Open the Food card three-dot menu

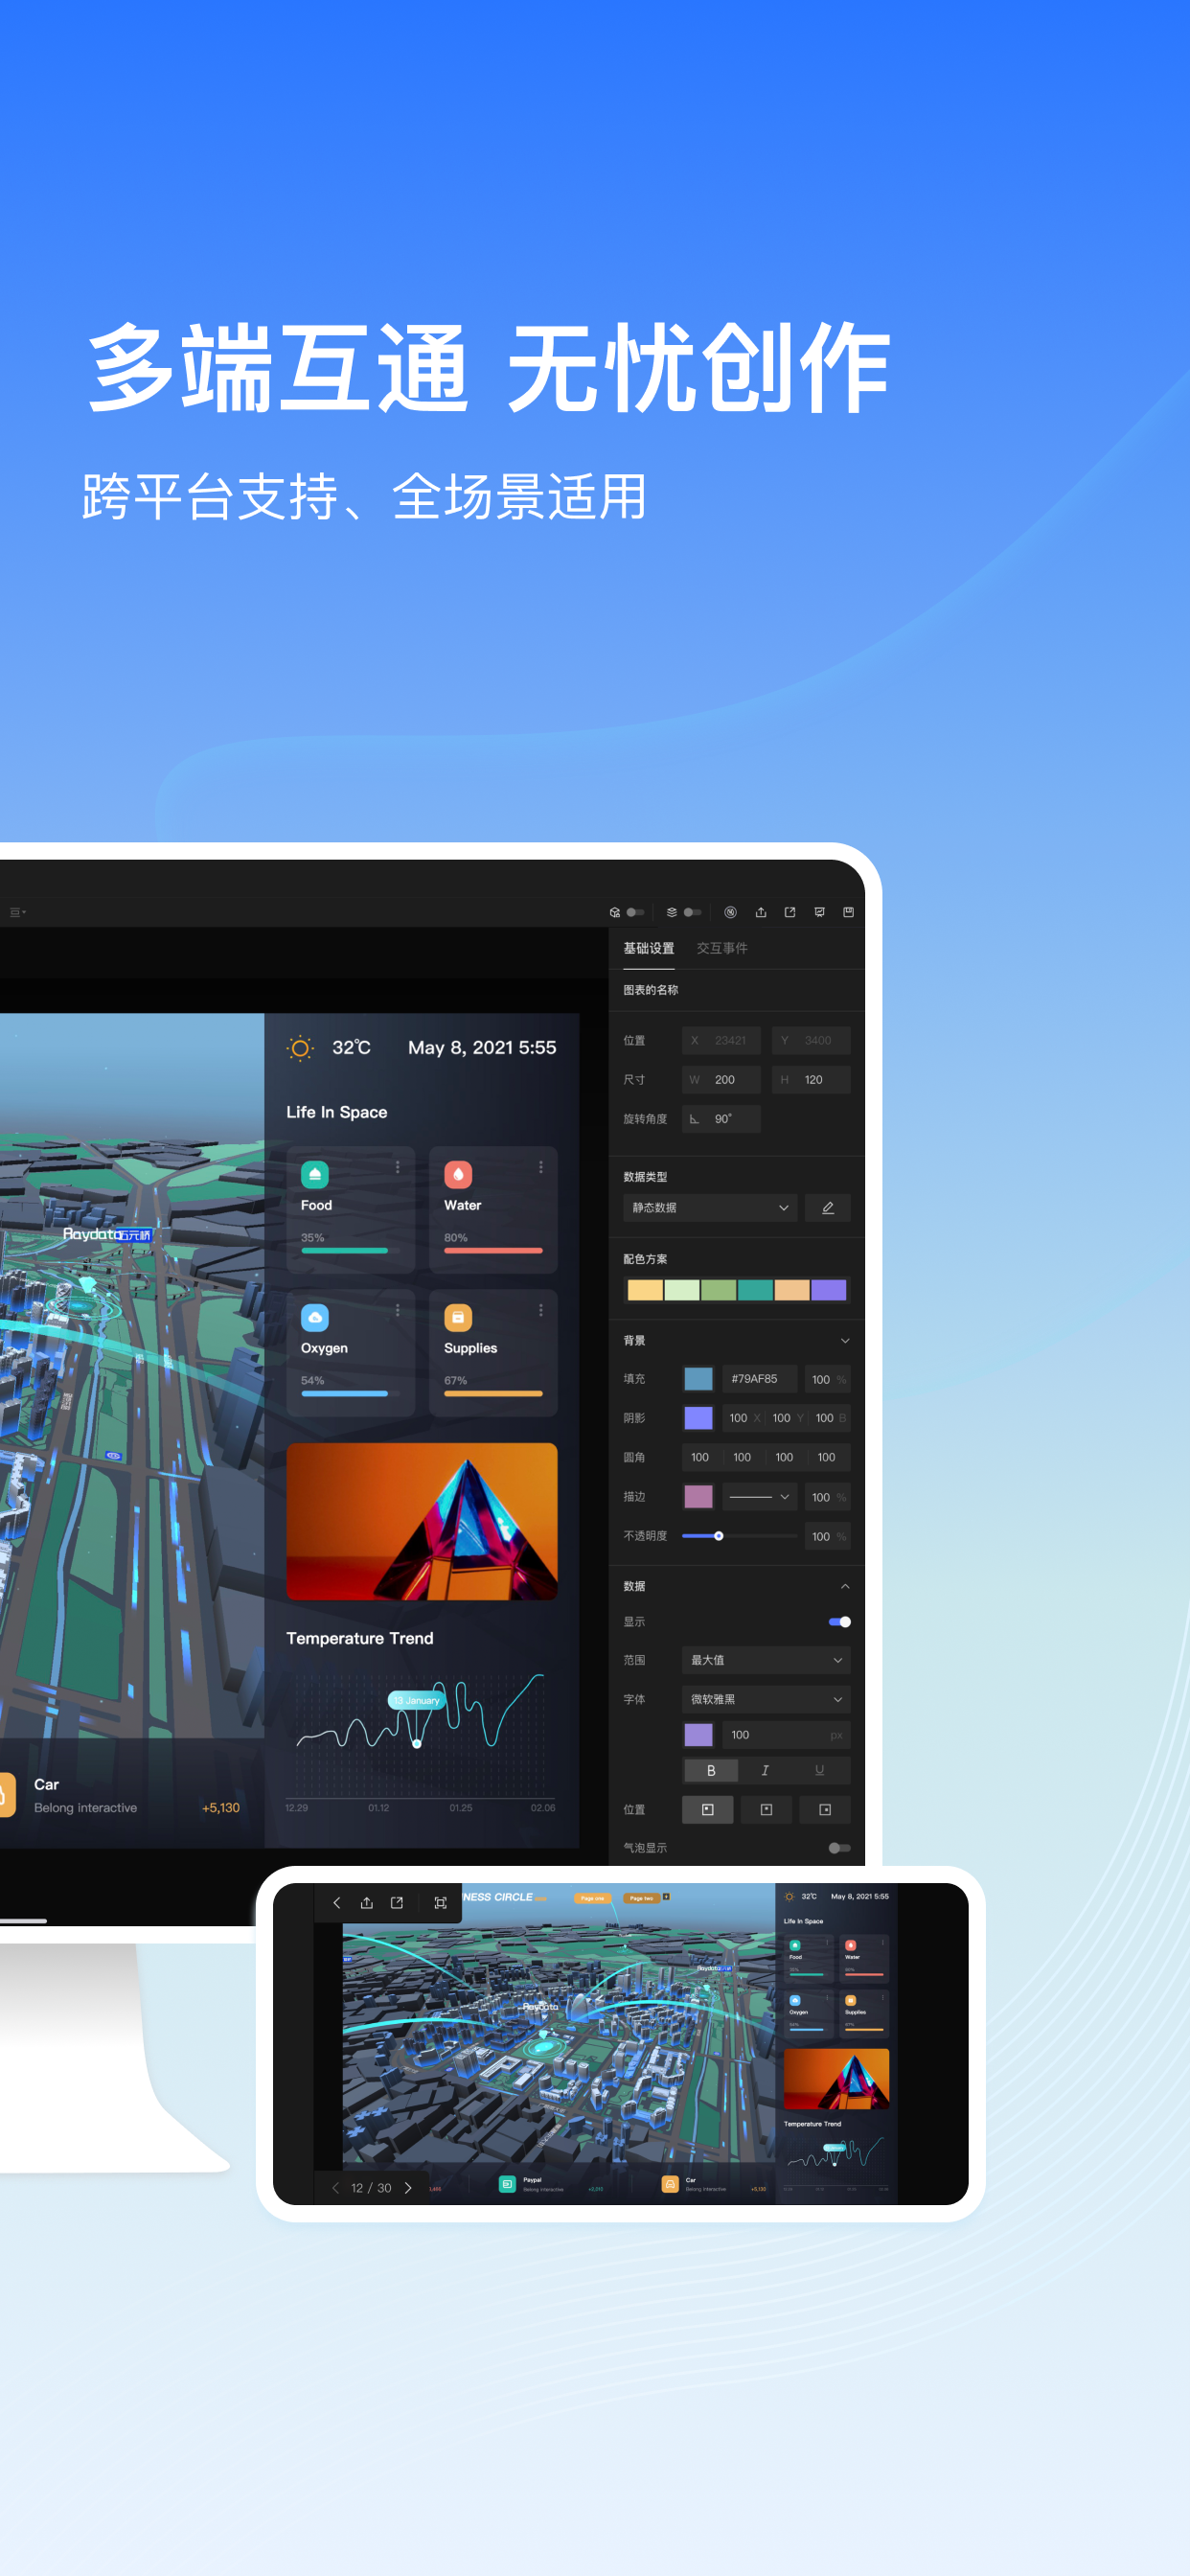pyautogui.click(x=397, y=1167)
